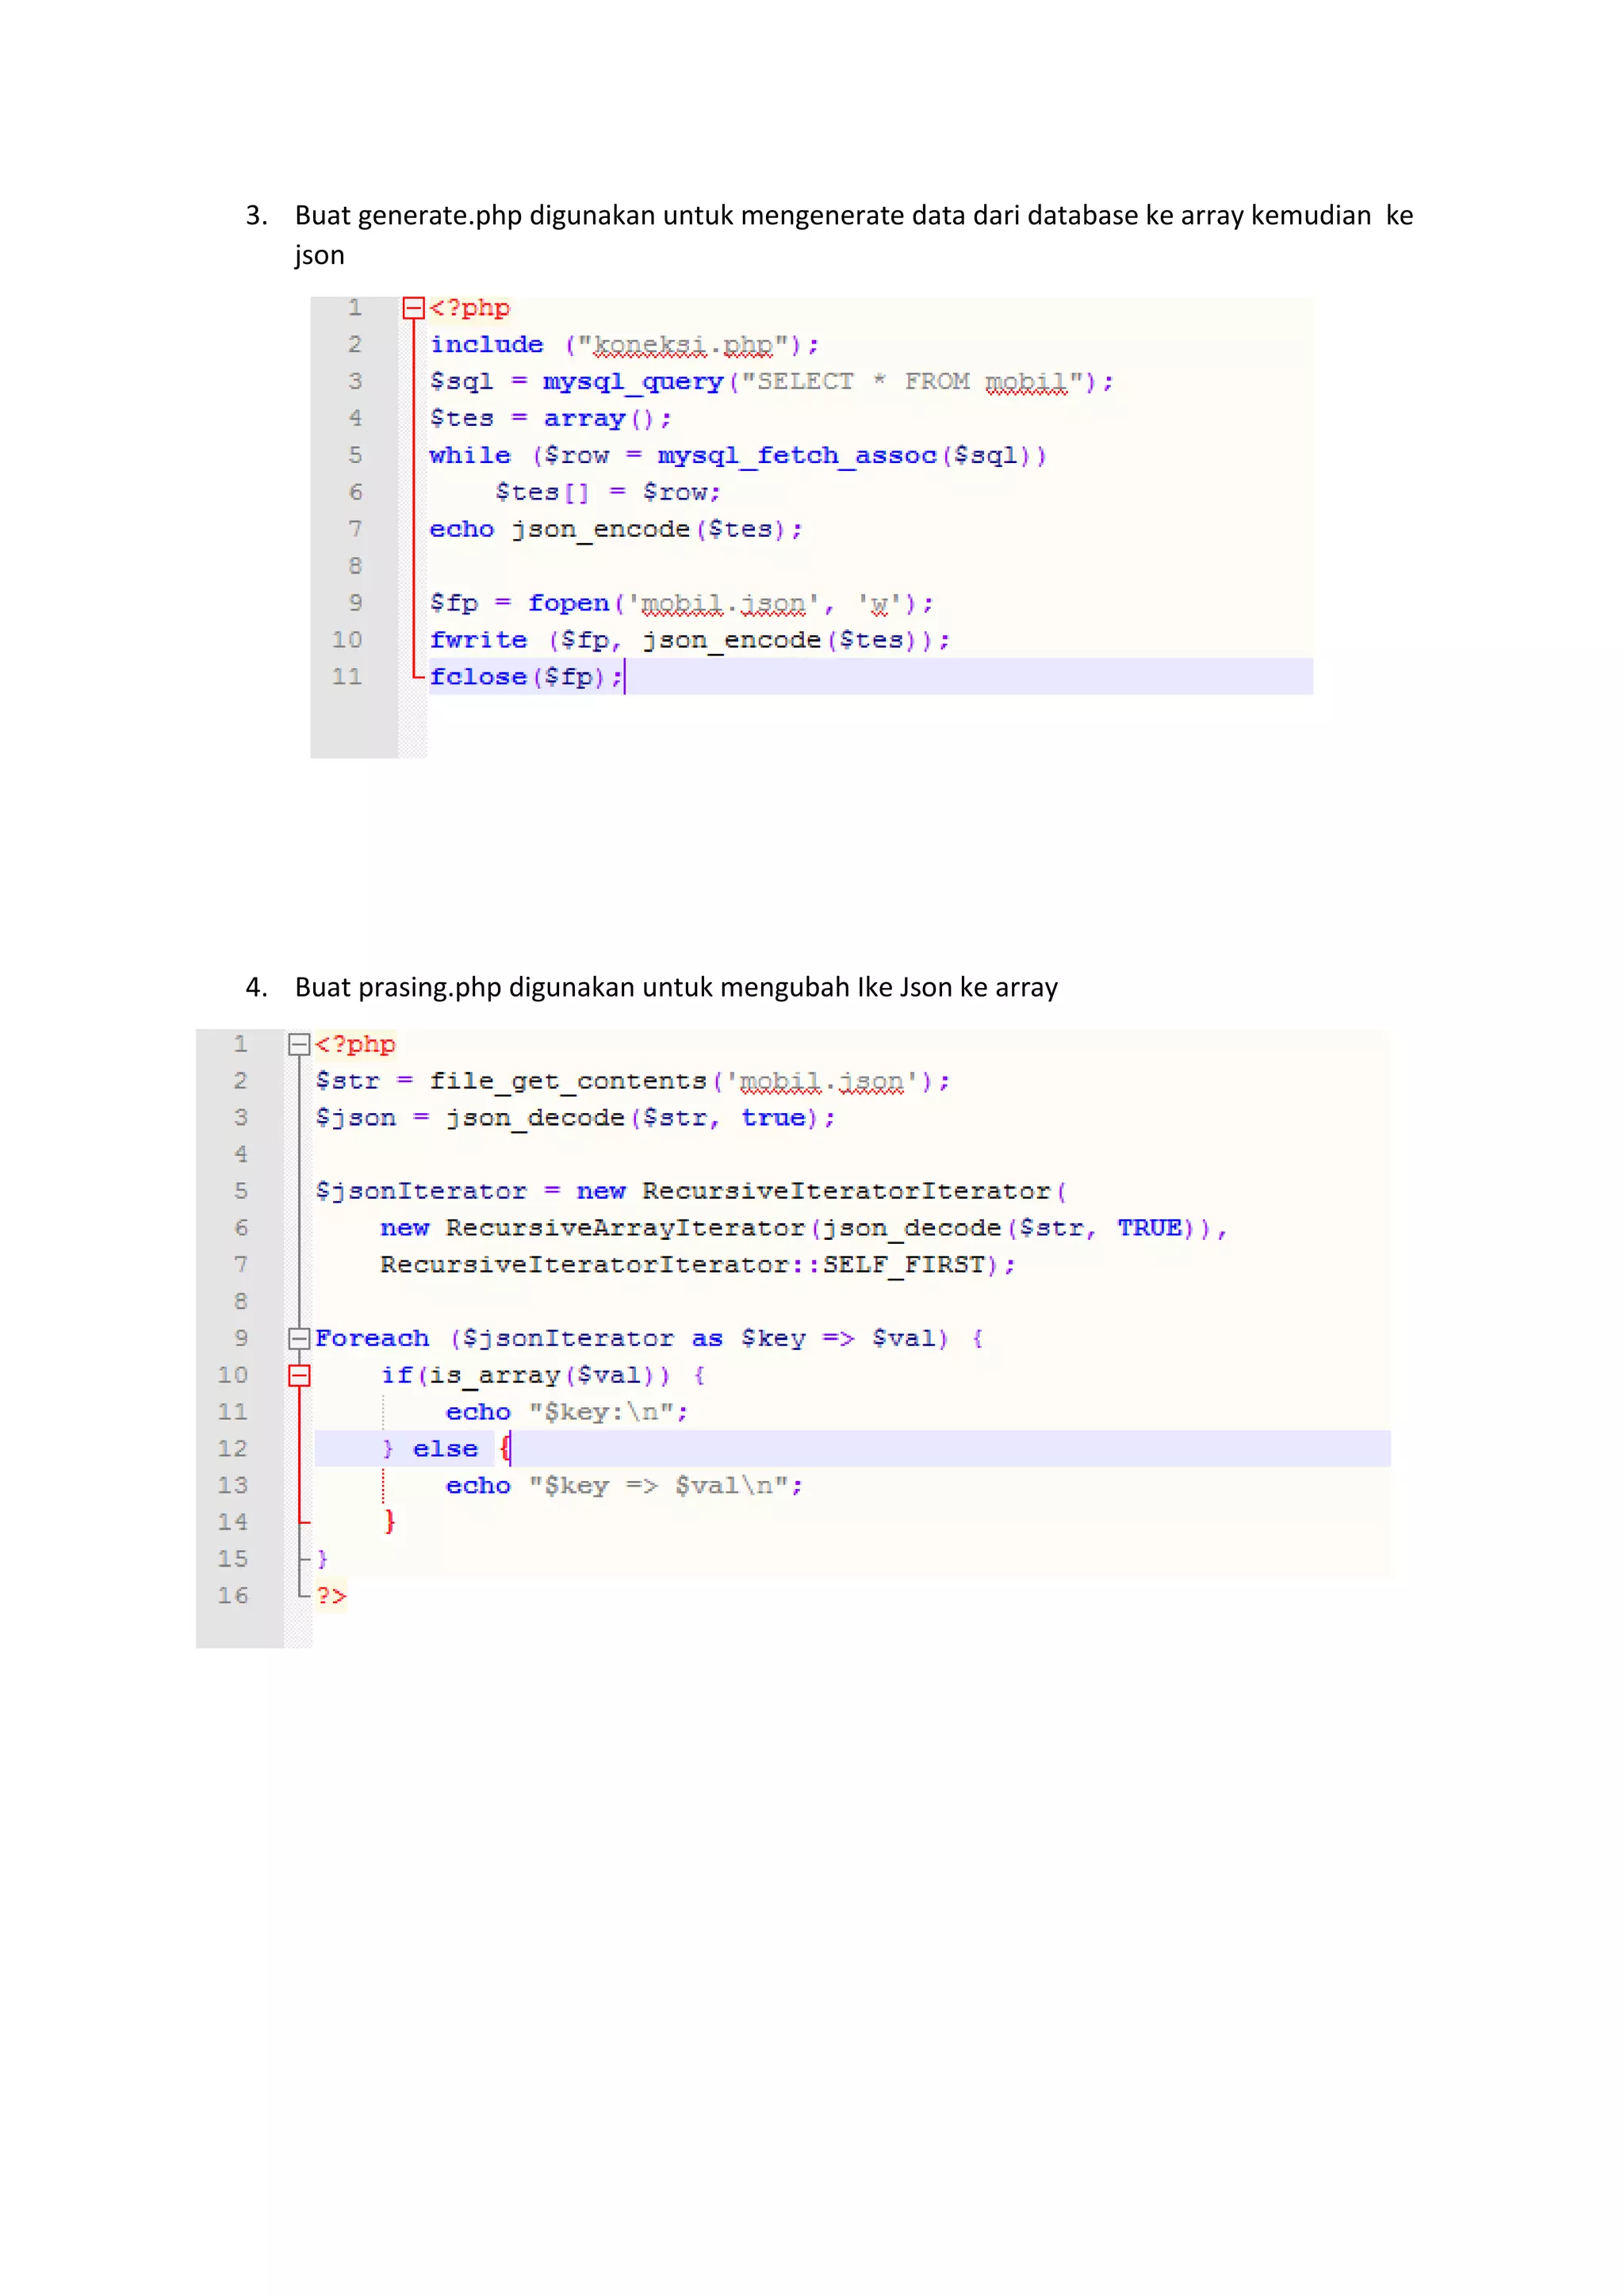The height and width of the screenshot is (2296, 1624).
Task: Click the line $tes[] = $row;
Action: pos(607,493)
